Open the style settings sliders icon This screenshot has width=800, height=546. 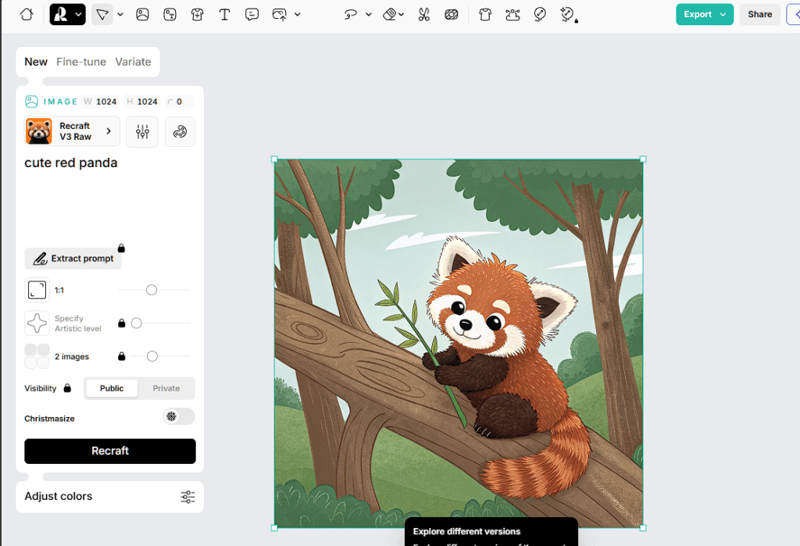click(x=142, y=132)
